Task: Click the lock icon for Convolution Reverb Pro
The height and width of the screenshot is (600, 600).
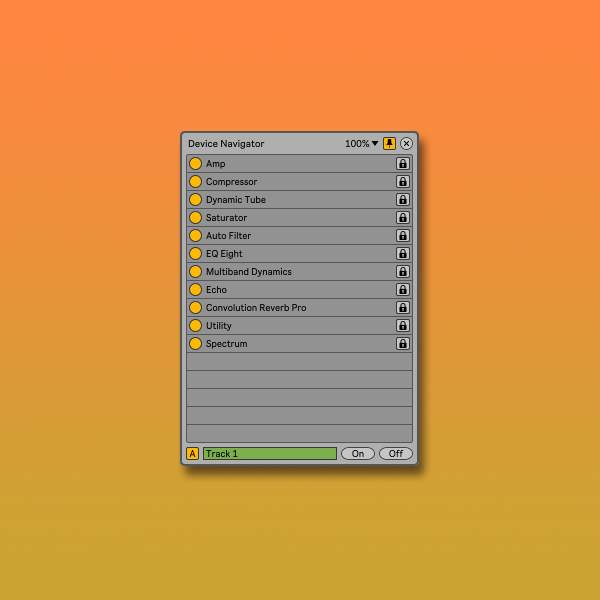Action: click(403, 308)
